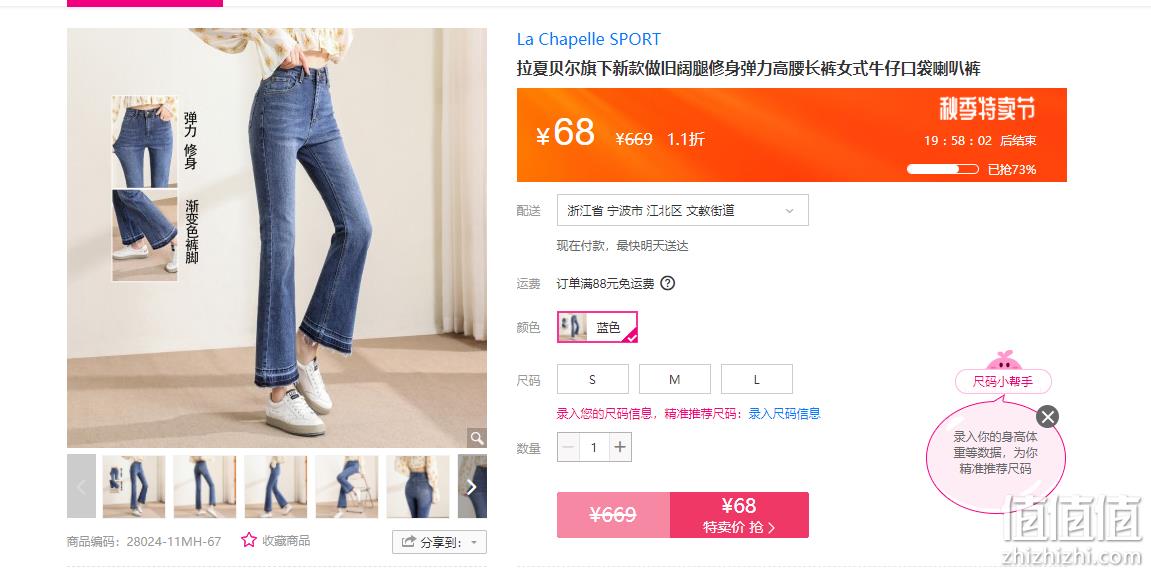Viewport: 1151px width, 574px height.
Task: Select size S option
Action: pos(593,379)
